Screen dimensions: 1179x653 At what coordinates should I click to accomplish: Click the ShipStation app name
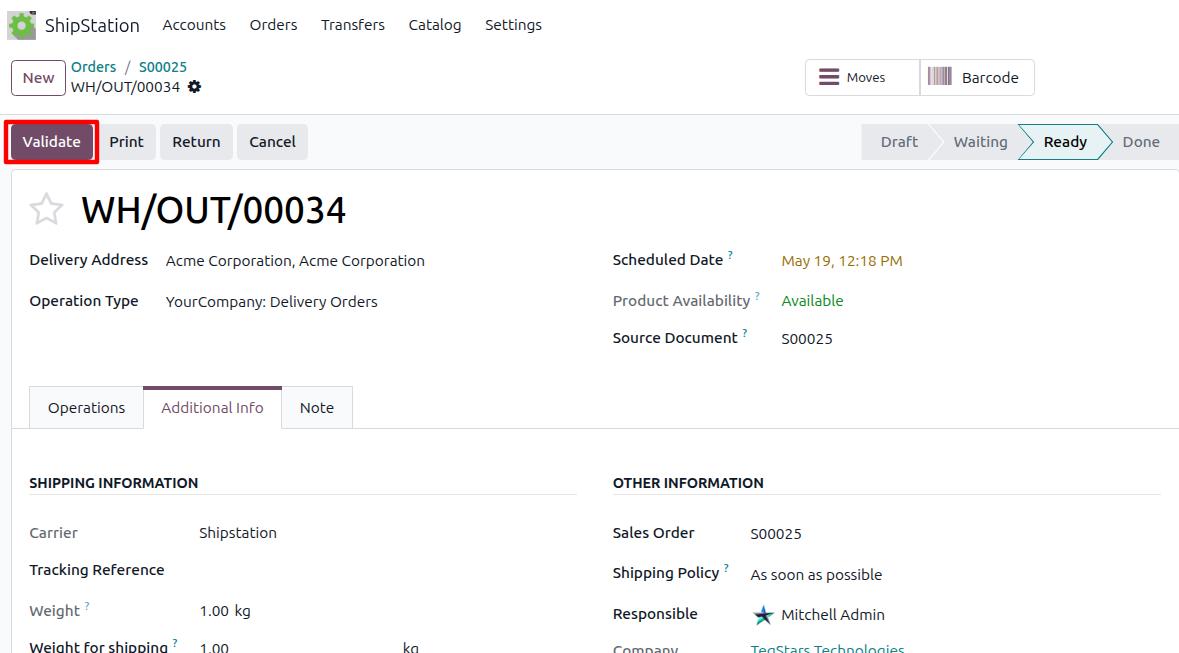92,25
